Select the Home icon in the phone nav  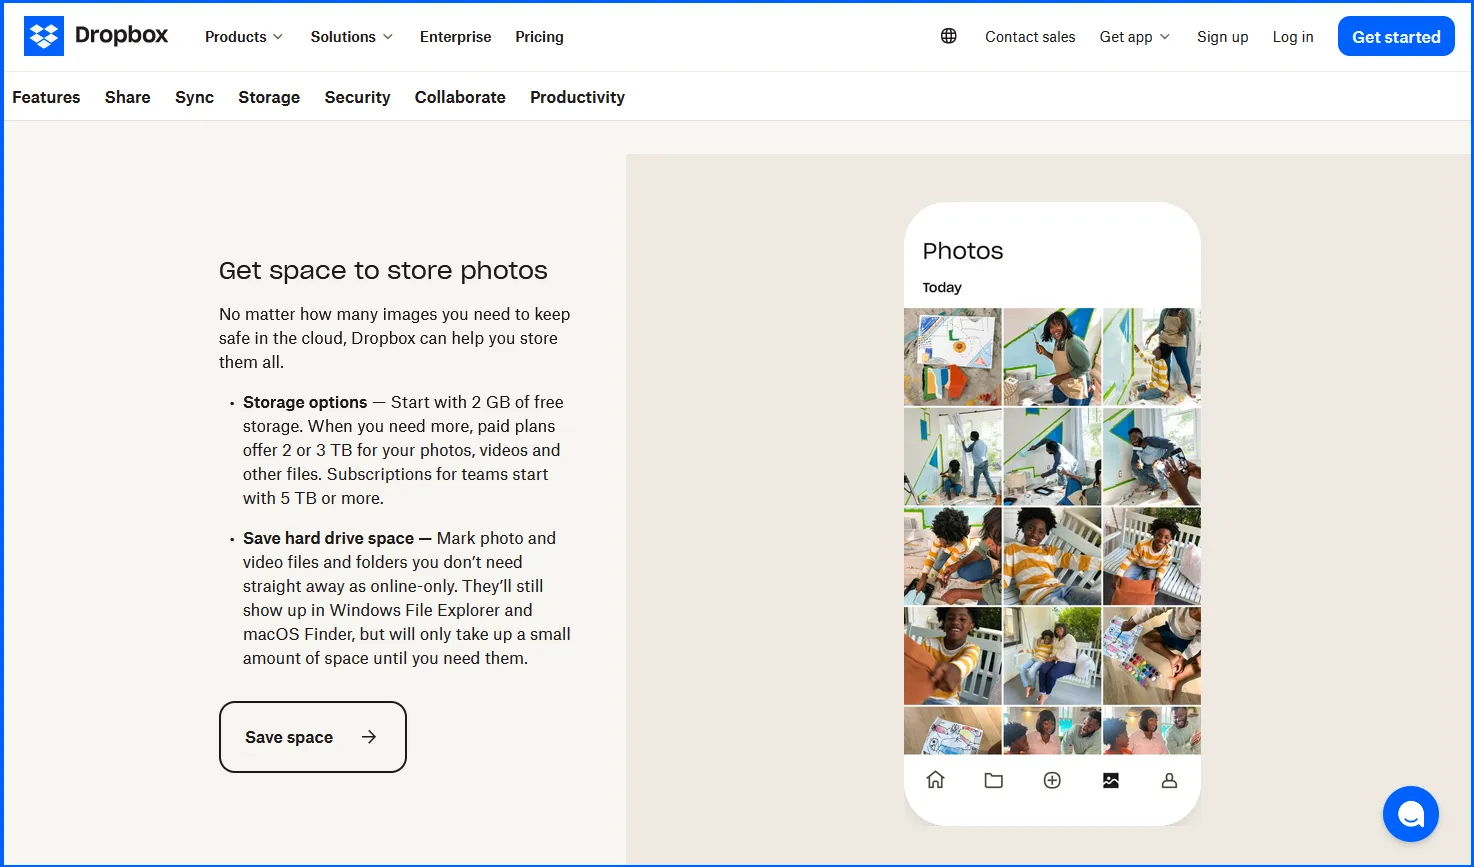pos(935,780)
